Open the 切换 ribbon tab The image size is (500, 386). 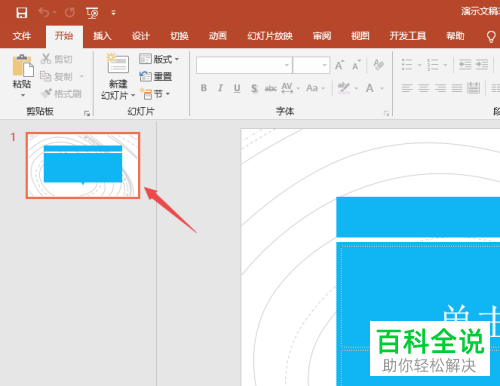click(179, 36)
